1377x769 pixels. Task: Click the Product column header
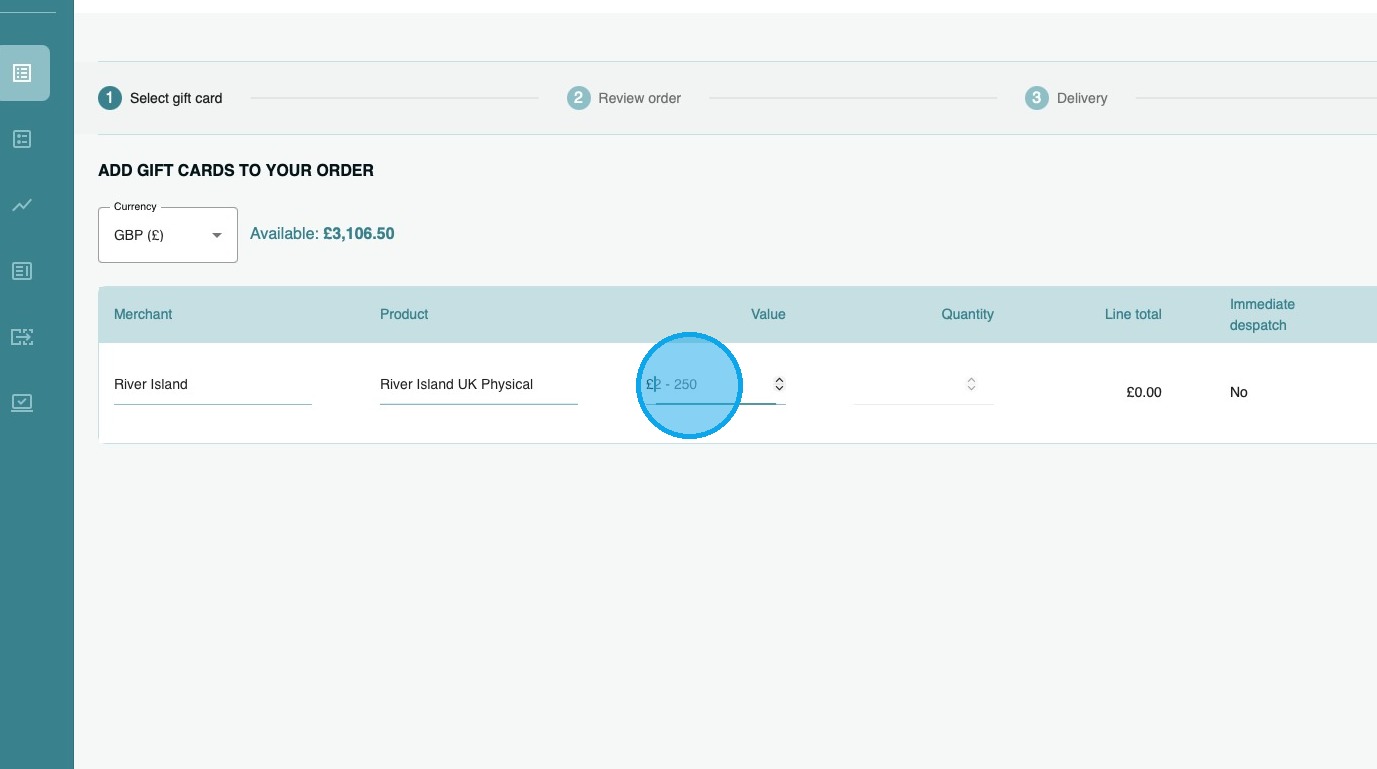(x=404, y=314)
